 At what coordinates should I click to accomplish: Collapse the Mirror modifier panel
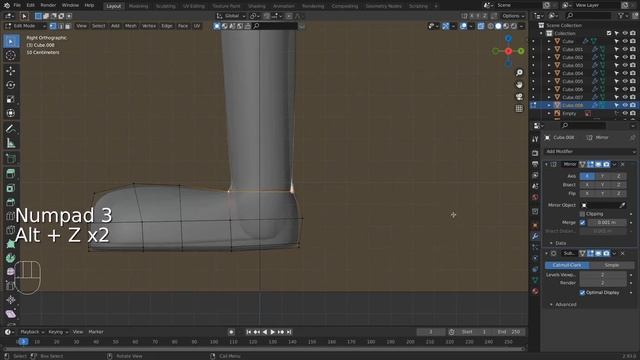(547, 164)
